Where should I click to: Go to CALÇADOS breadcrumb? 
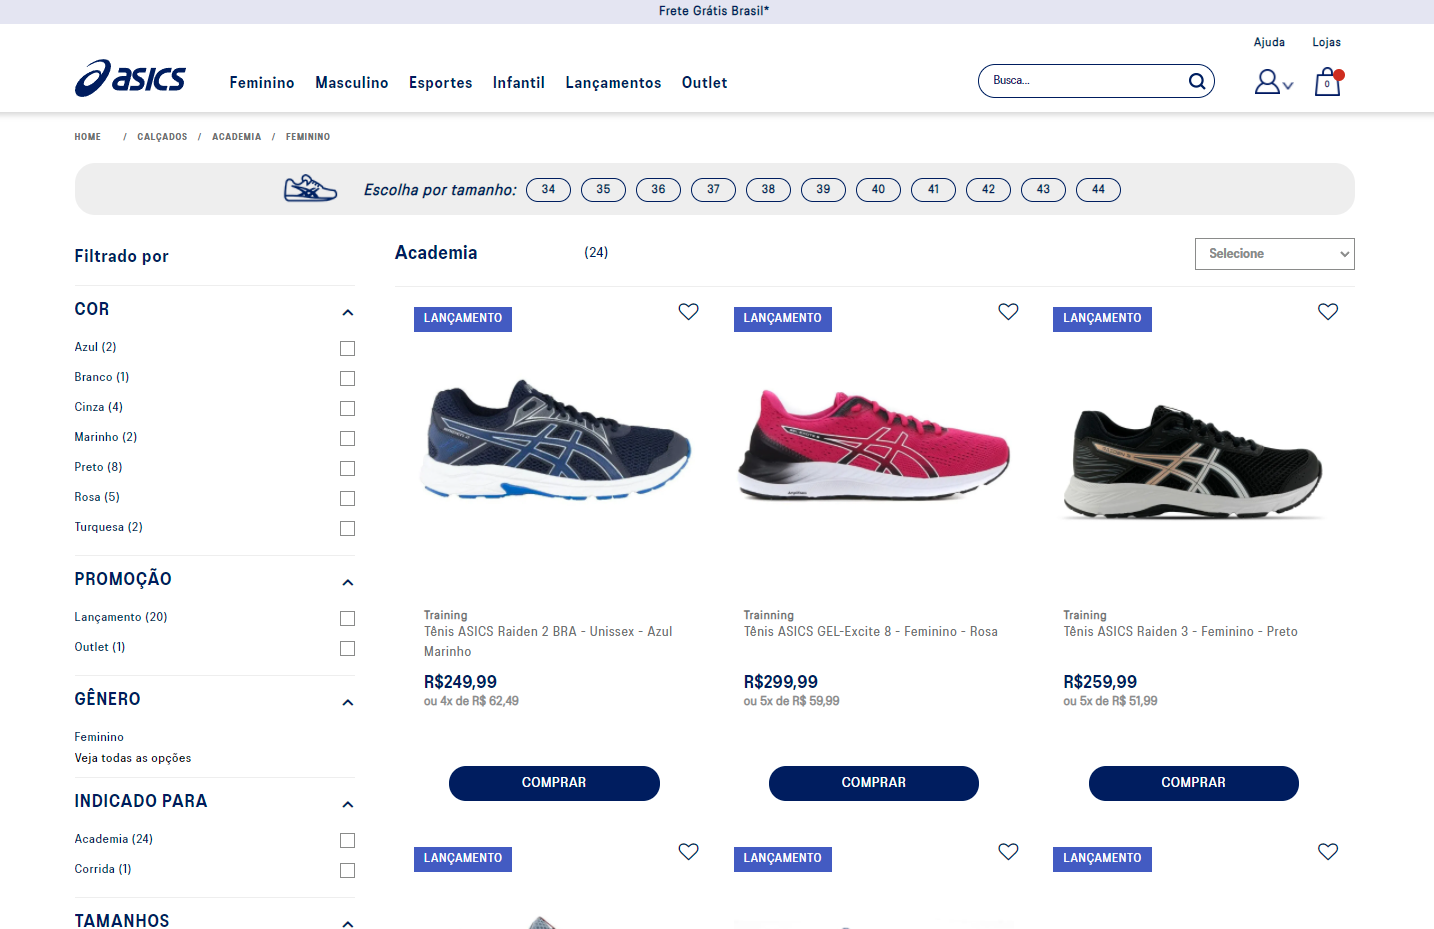click(162, 137)
